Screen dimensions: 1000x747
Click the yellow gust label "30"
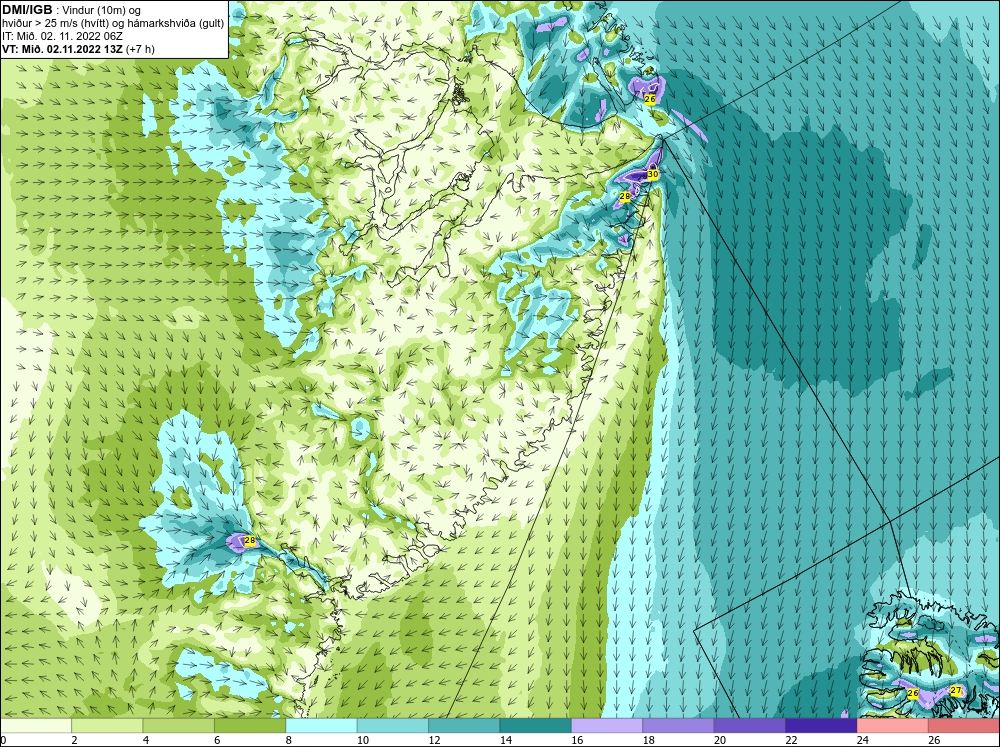(x=652, y=174)
